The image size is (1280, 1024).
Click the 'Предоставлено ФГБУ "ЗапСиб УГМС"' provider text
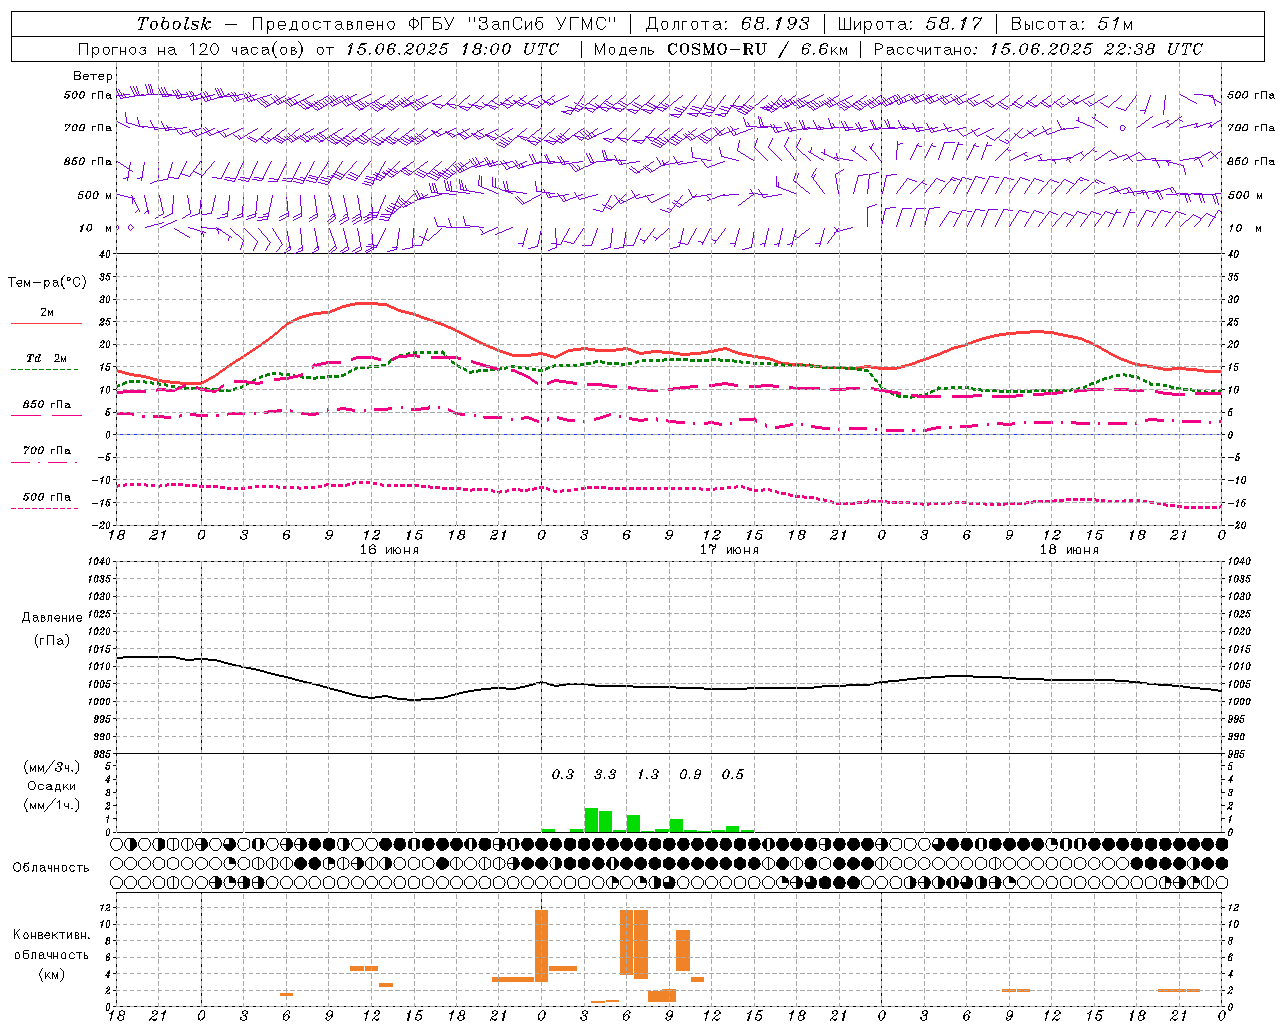point(434,24)
